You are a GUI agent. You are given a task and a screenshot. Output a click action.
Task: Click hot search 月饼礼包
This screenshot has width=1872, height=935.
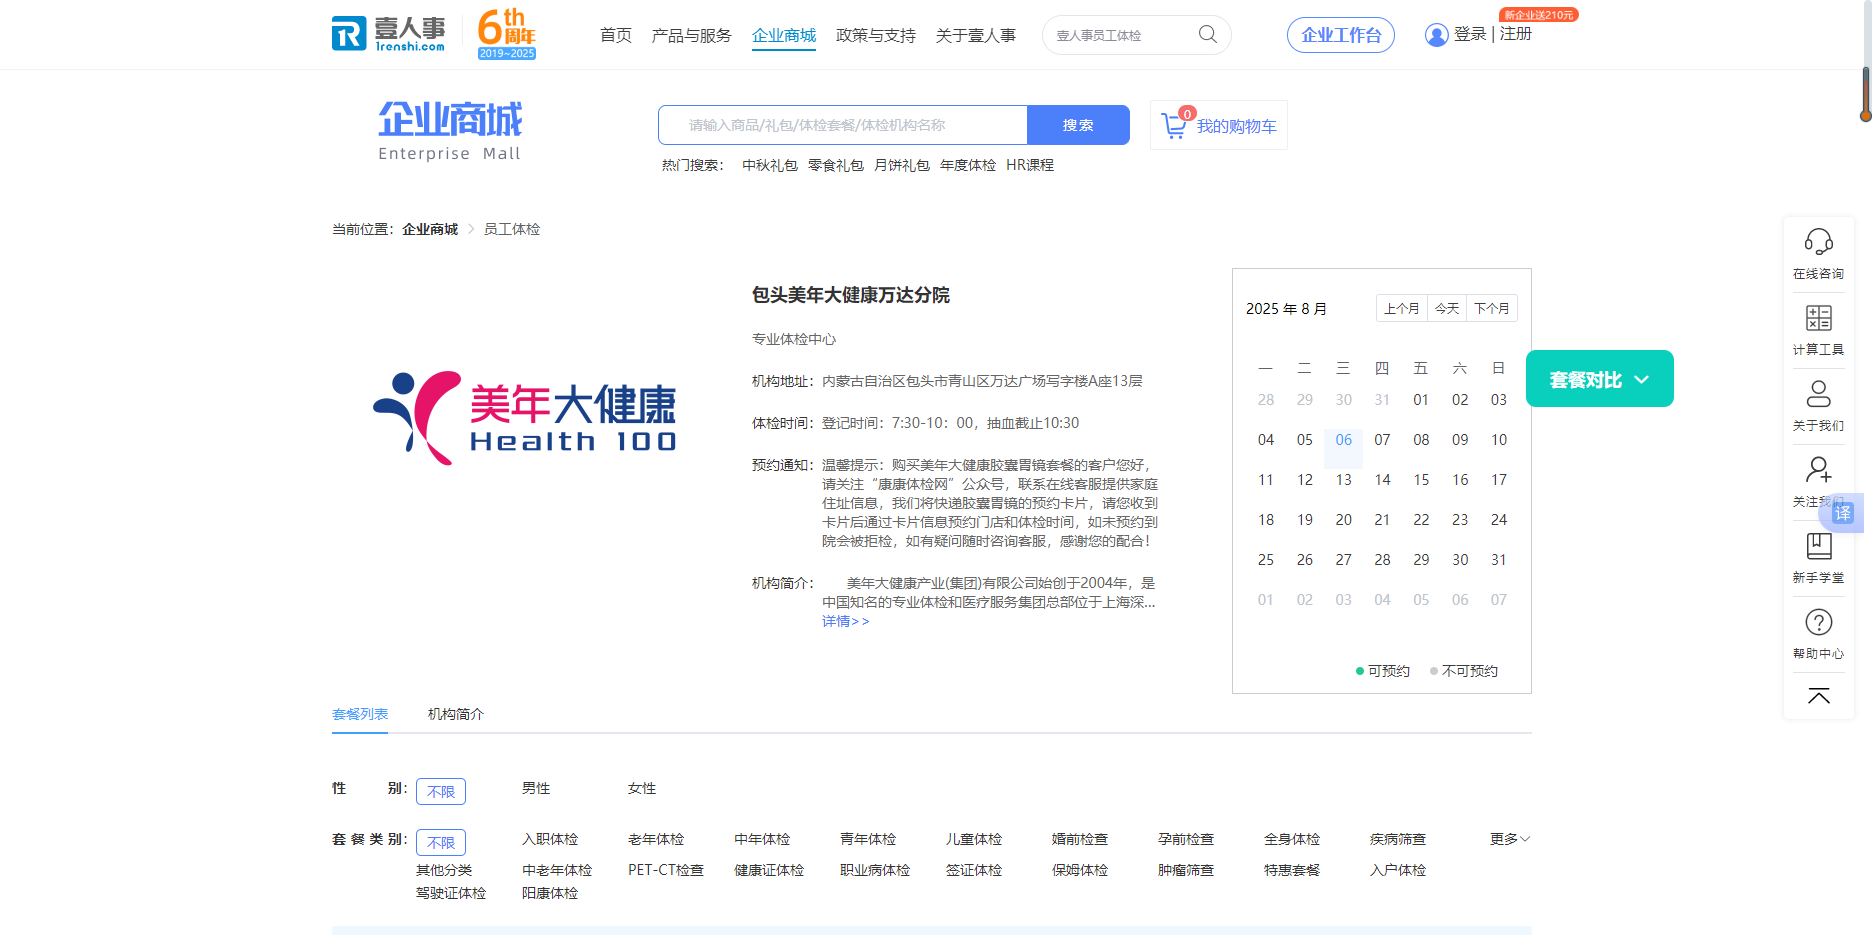[x=902, y=166]
